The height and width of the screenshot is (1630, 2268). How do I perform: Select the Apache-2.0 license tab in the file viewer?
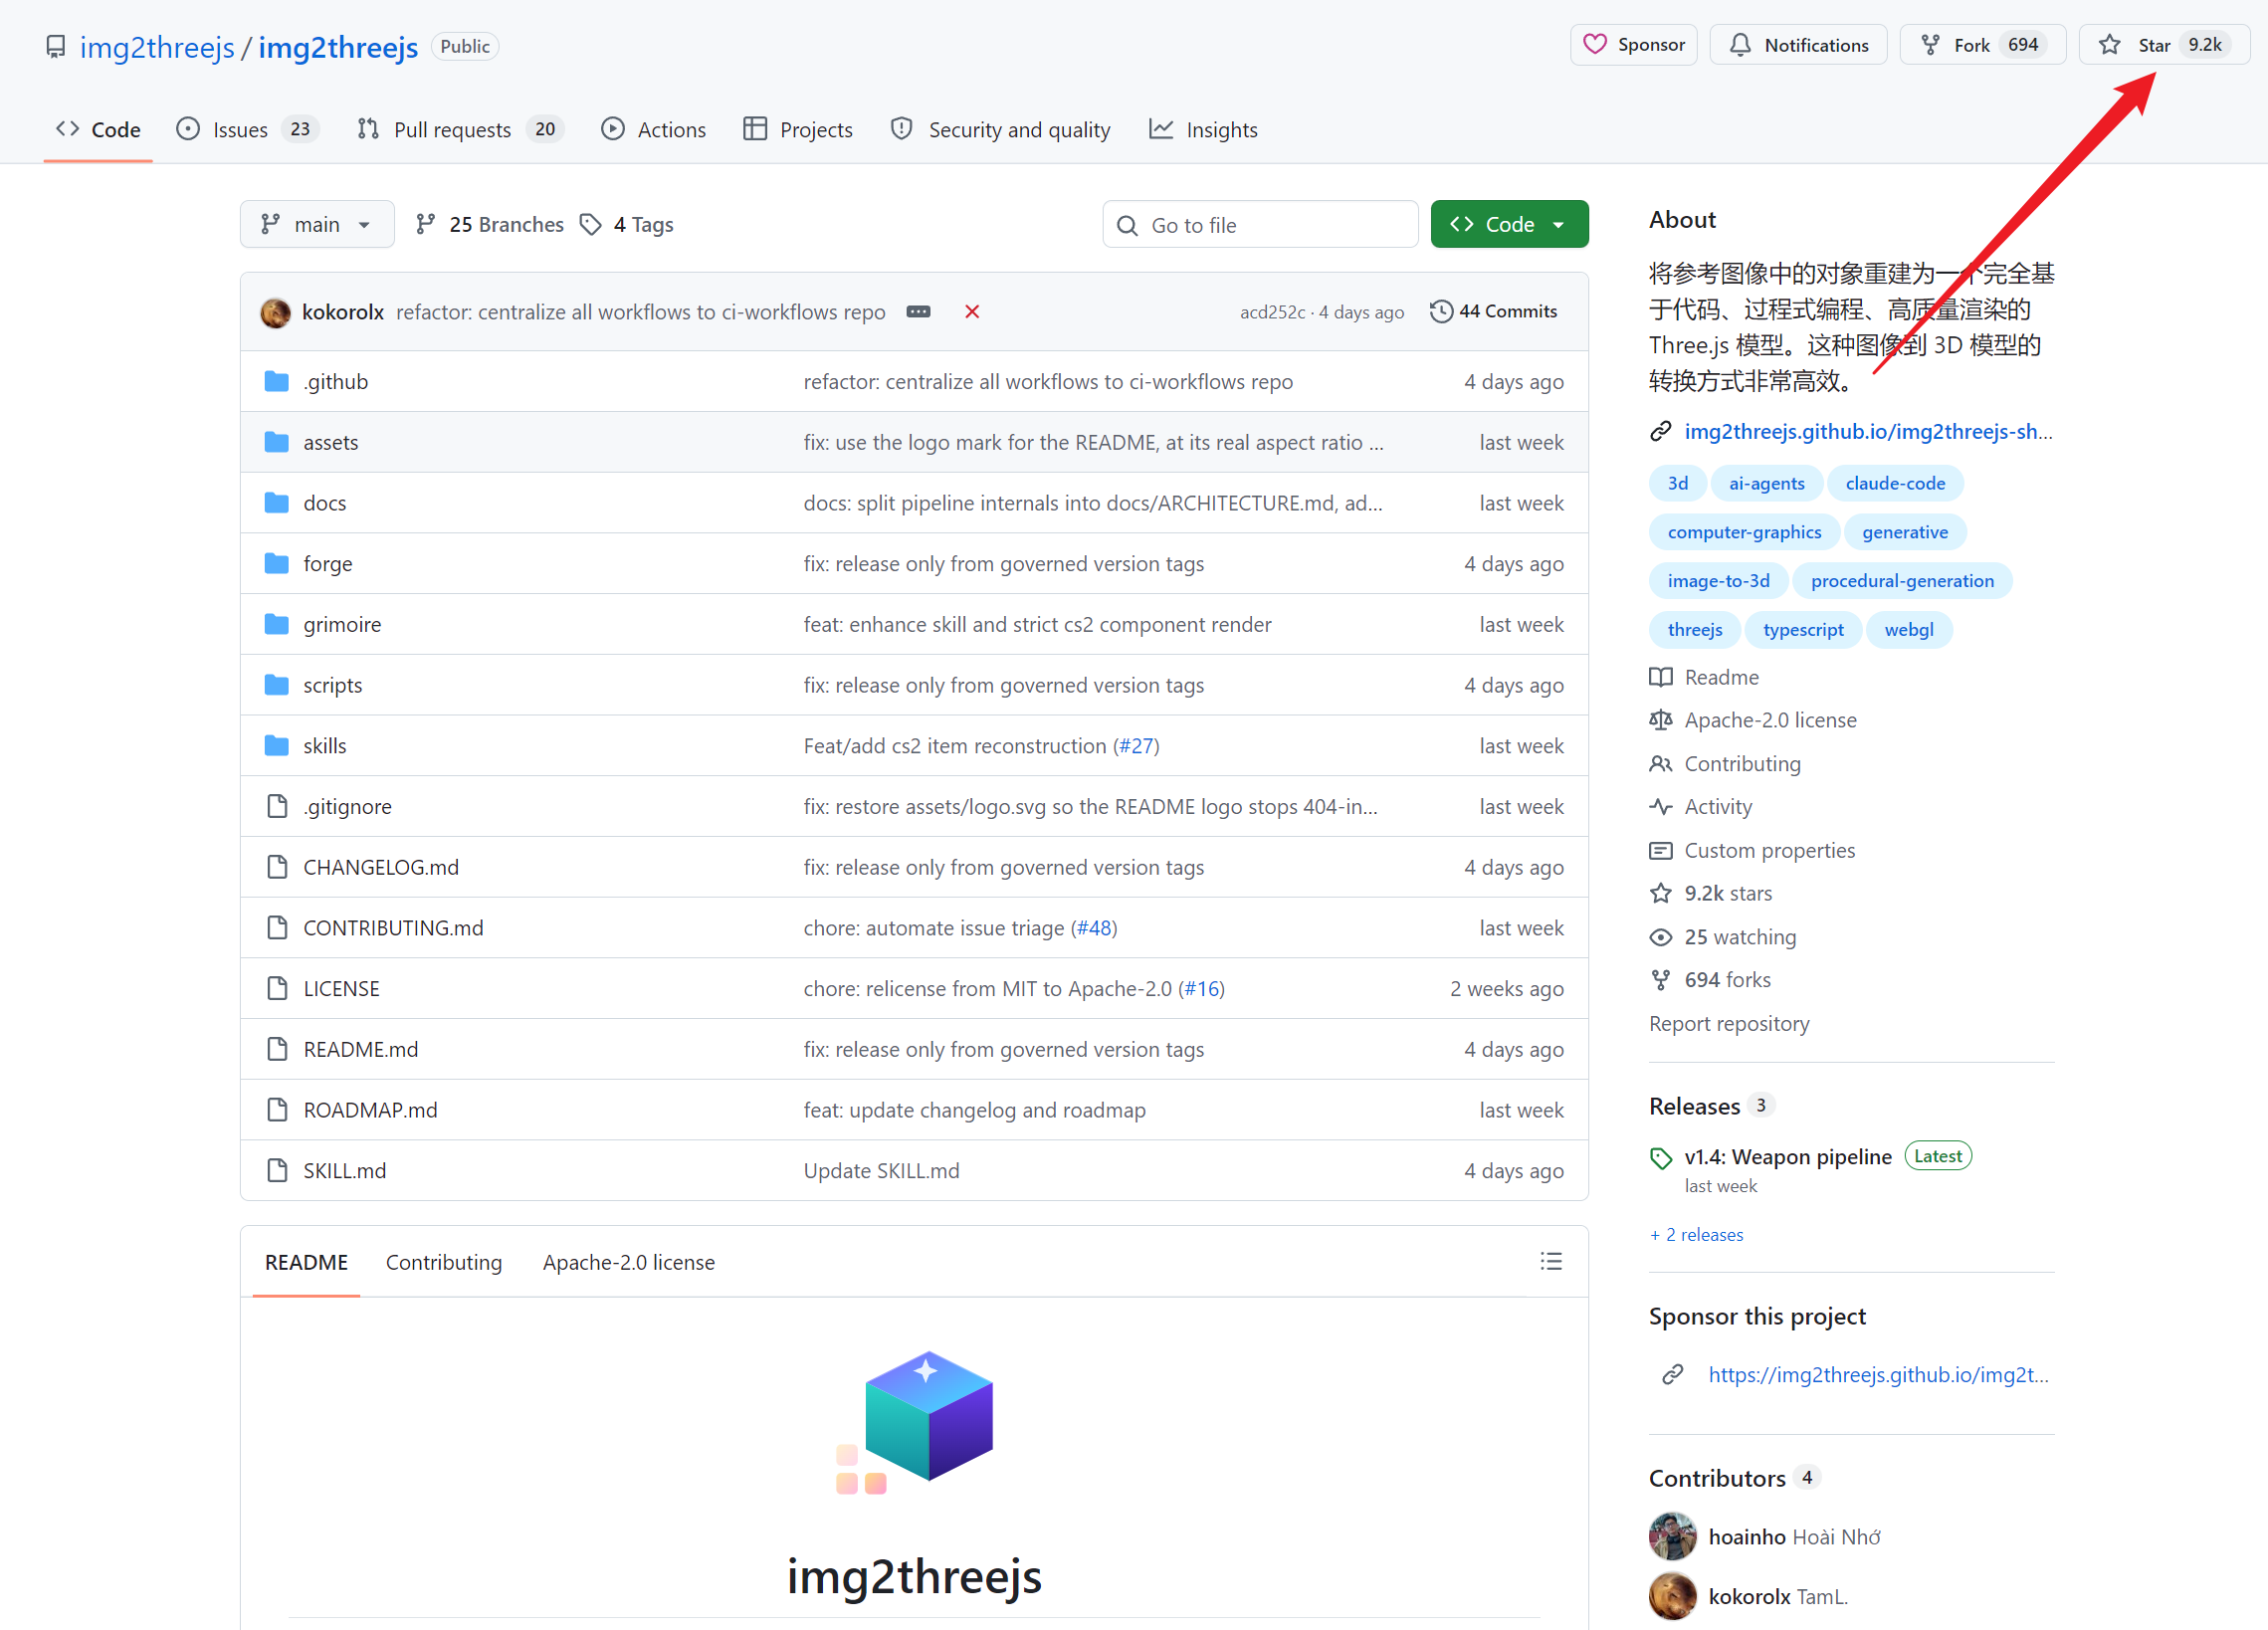pyautogui.click(x=629, y=1262)
